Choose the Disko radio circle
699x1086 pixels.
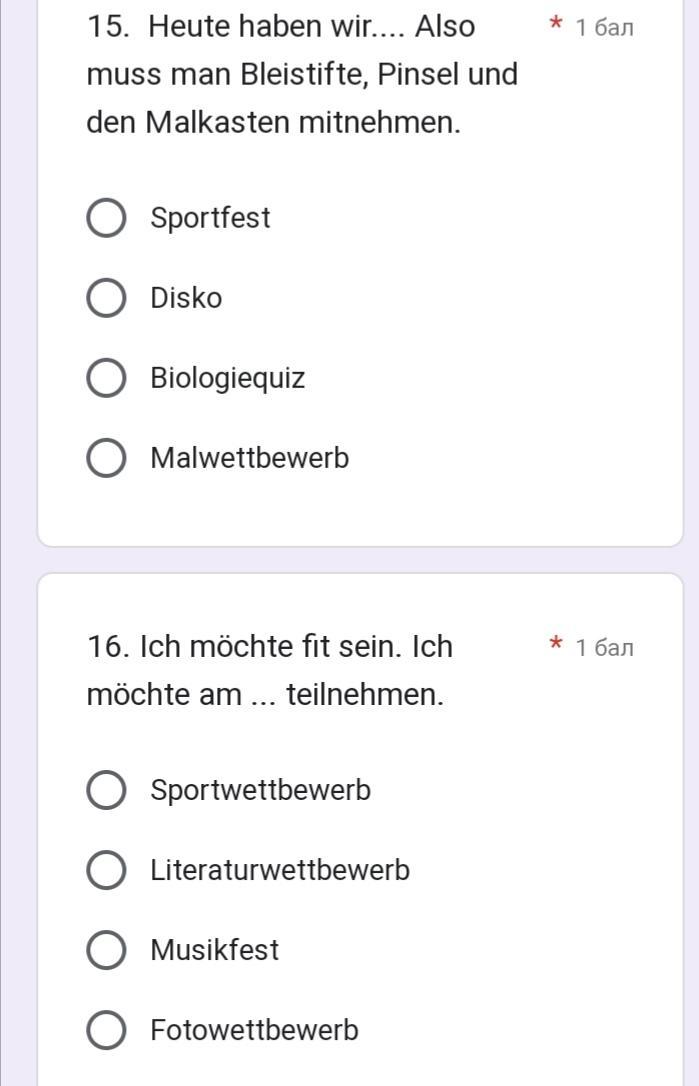[107, 298]
